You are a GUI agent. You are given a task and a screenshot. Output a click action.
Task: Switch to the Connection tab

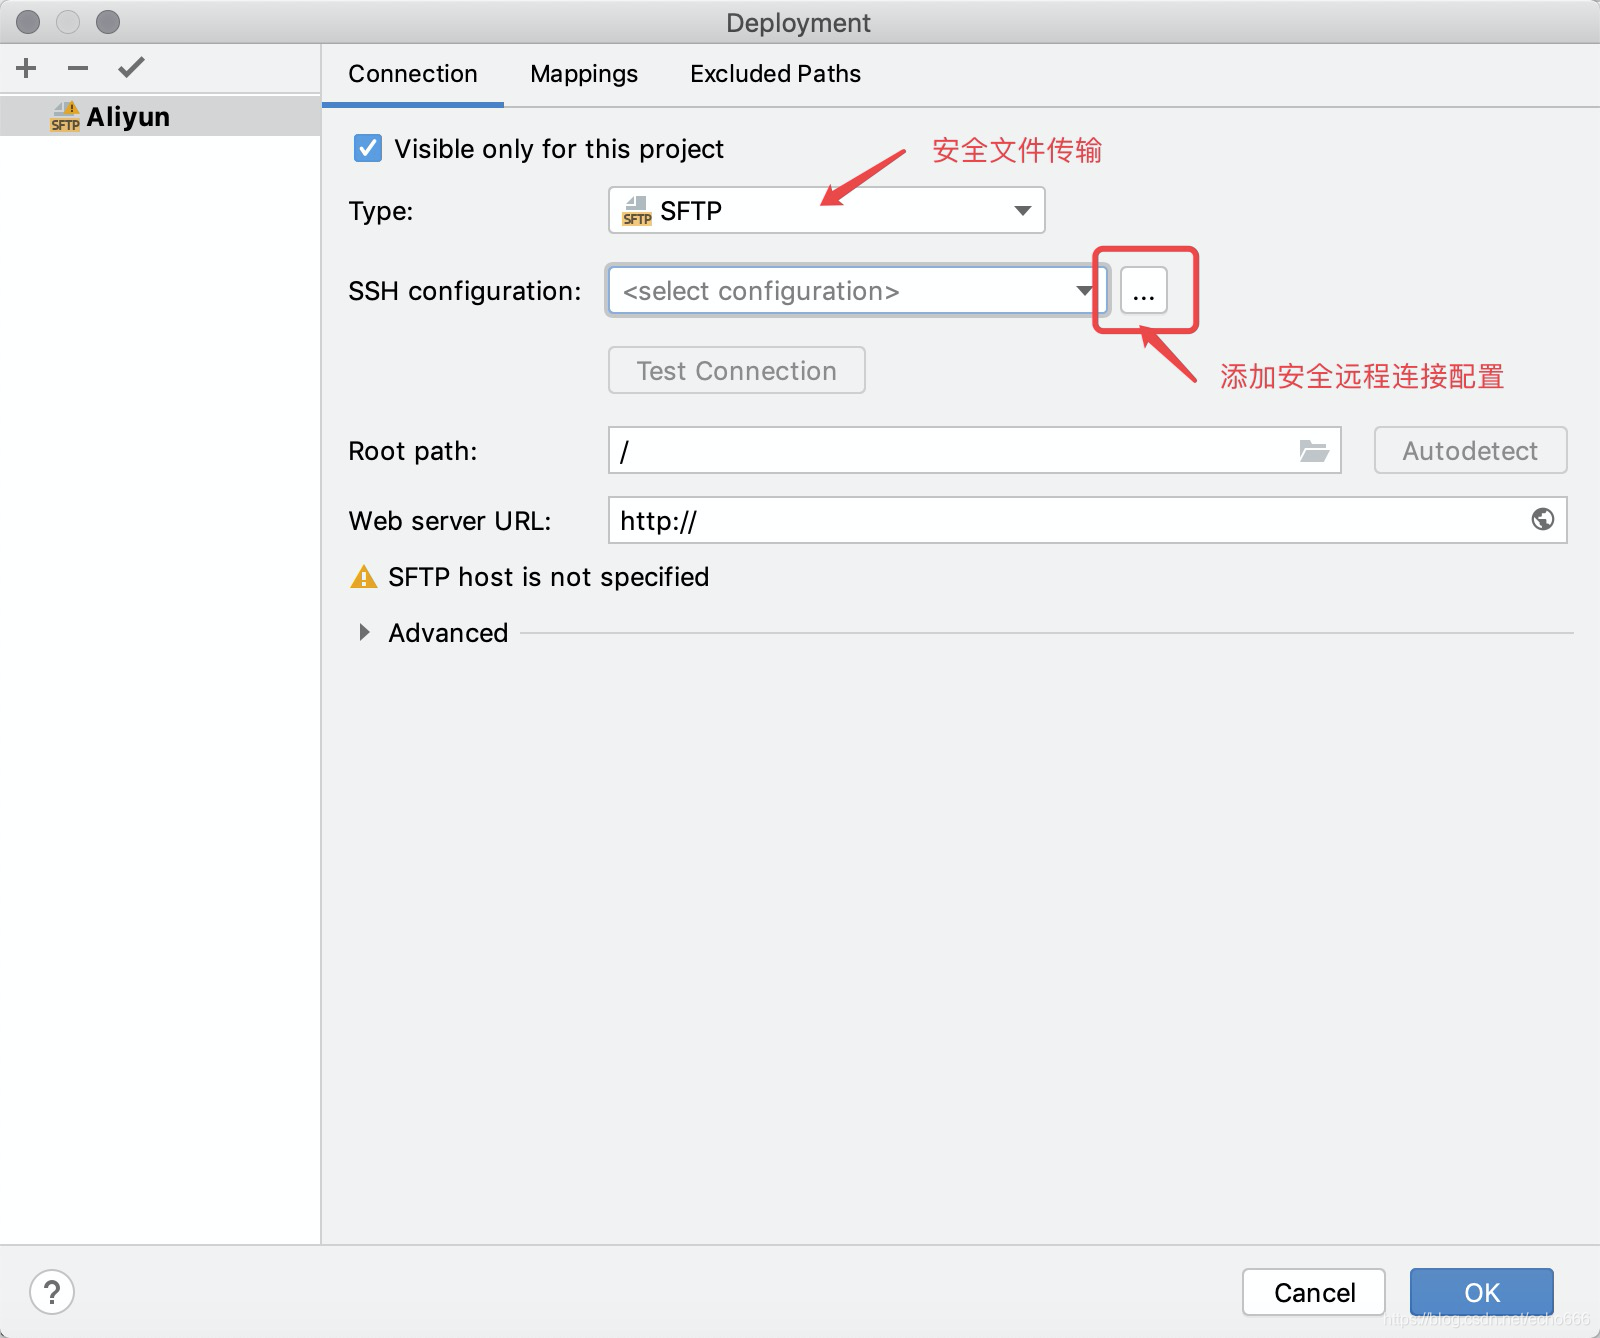[413, 74]
